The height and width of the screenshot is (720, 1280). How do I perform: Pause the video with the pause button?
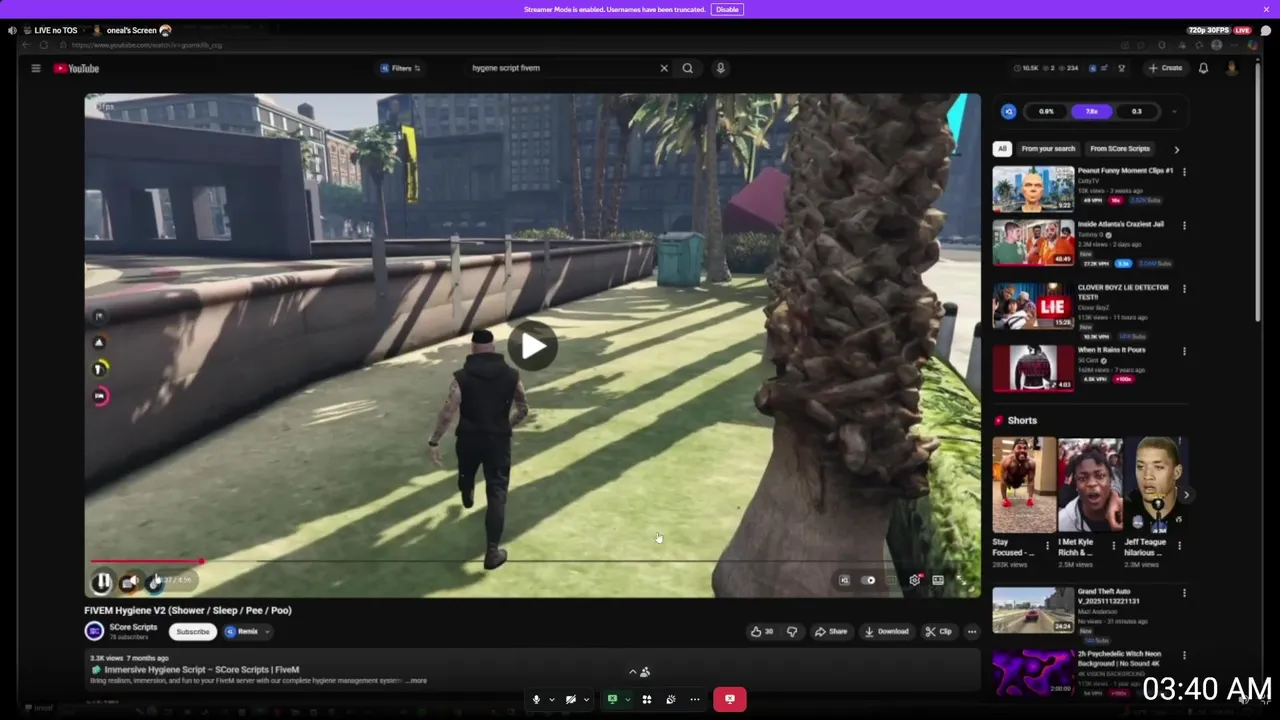click(103, 581)
